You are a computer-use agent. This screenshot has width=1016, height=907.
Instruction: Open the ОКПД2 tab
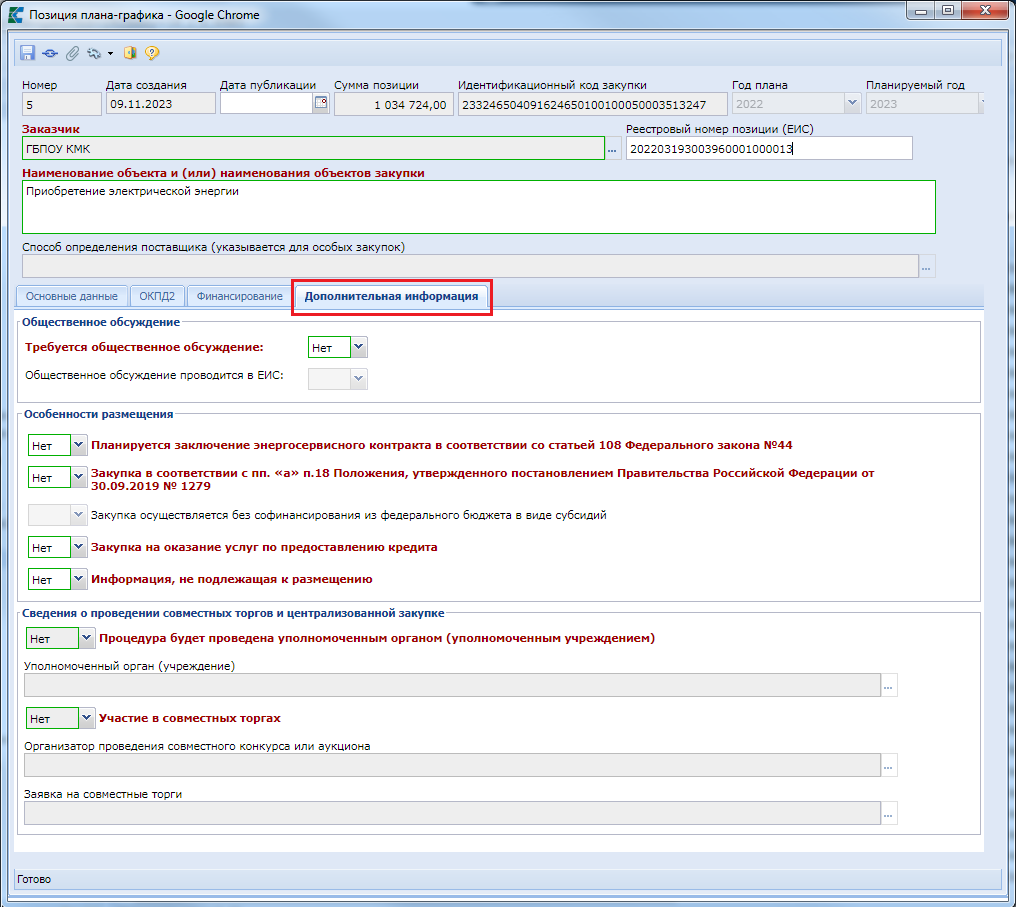157,296
